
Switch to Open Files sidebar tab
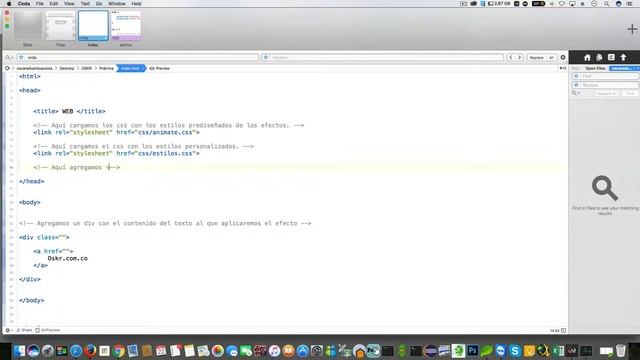(x=595, y=68)
